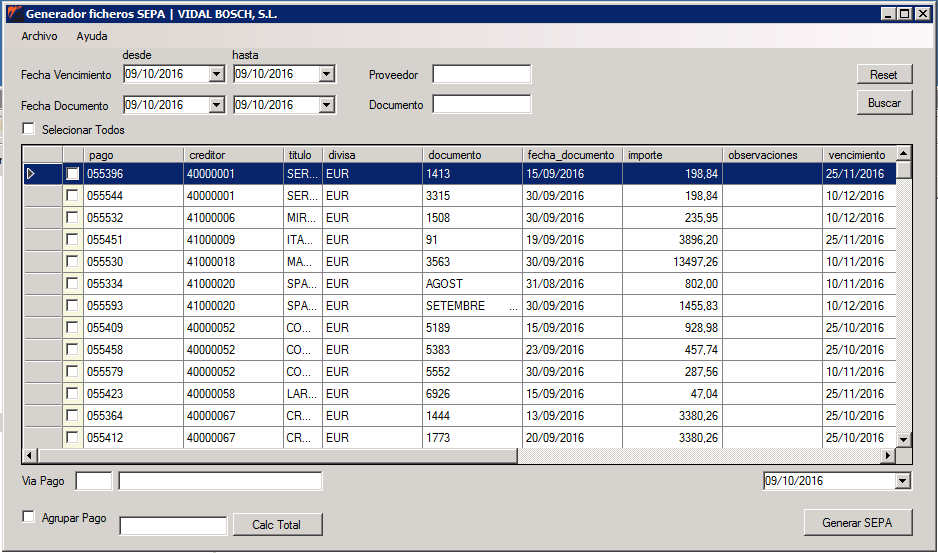Minimize the Generador ficheros SEPA window
The height and width of the screenshot is (553, 938).
tap(889, 14)
